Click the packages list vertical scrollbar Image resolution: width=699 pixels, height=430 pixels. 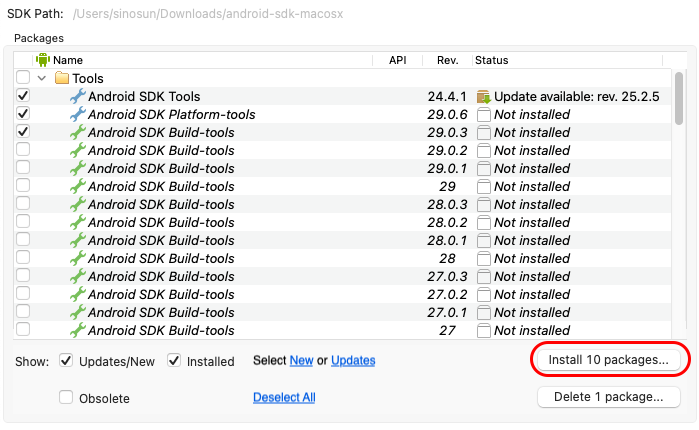click(x=679, y=200)
